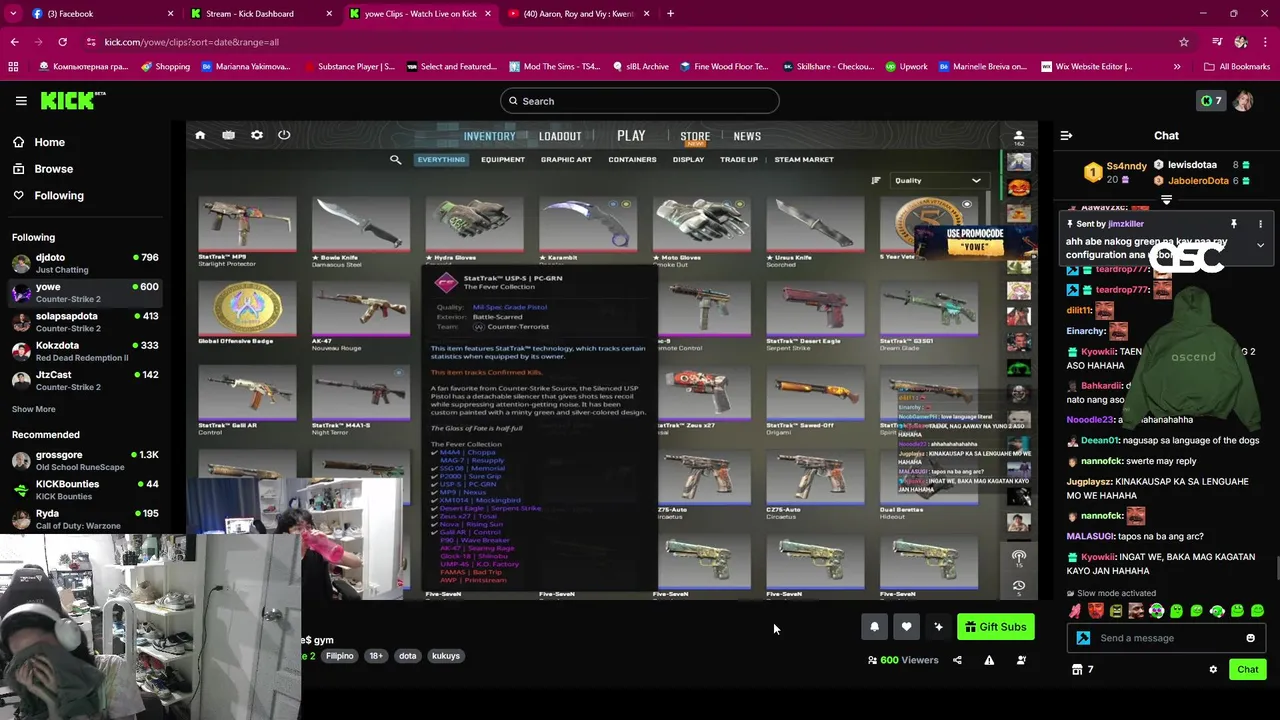Image resolution: width=1280 pixels, height=720 pixels.
Task: Open the Upwork bookmark
Action: (906, 67)
